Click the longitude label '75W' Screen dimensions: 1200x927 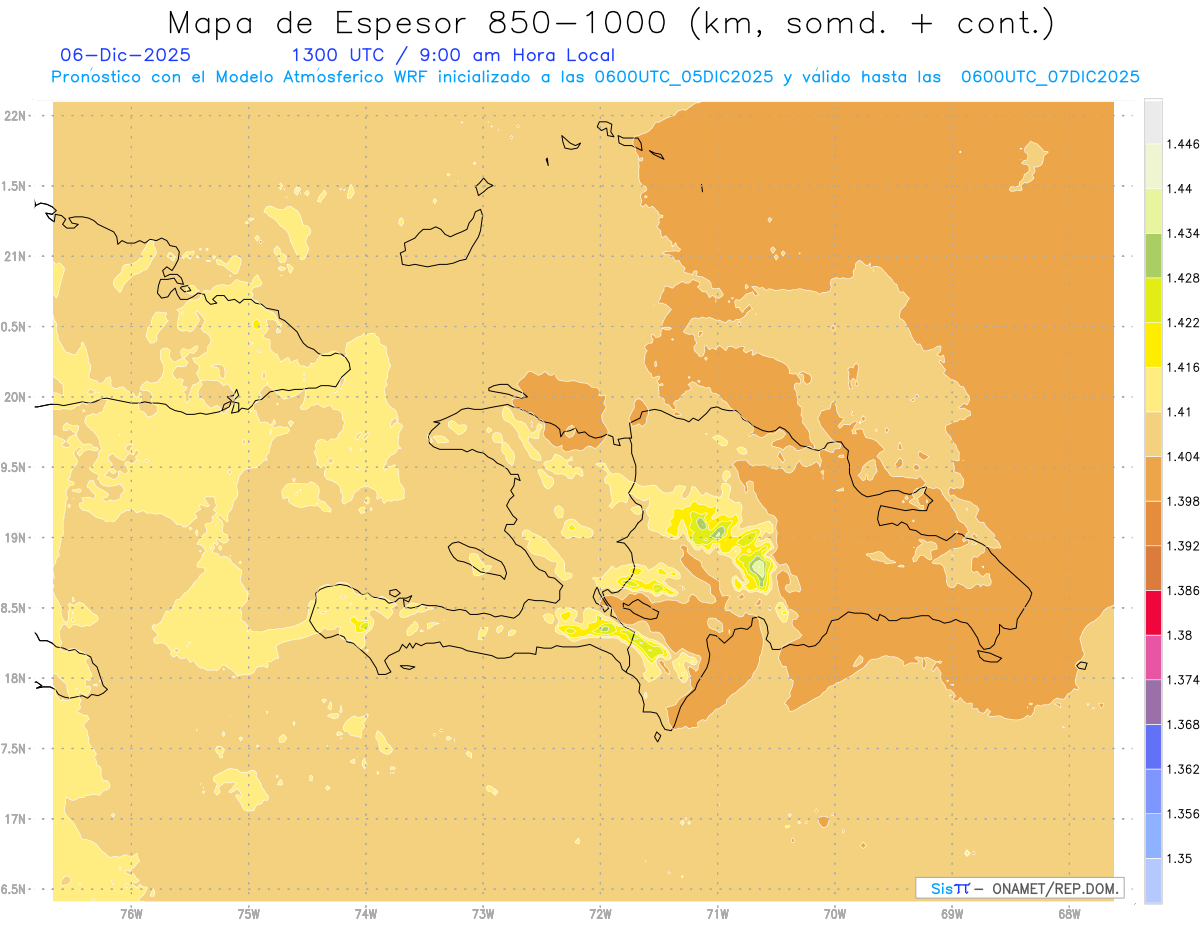pos(248,913)
